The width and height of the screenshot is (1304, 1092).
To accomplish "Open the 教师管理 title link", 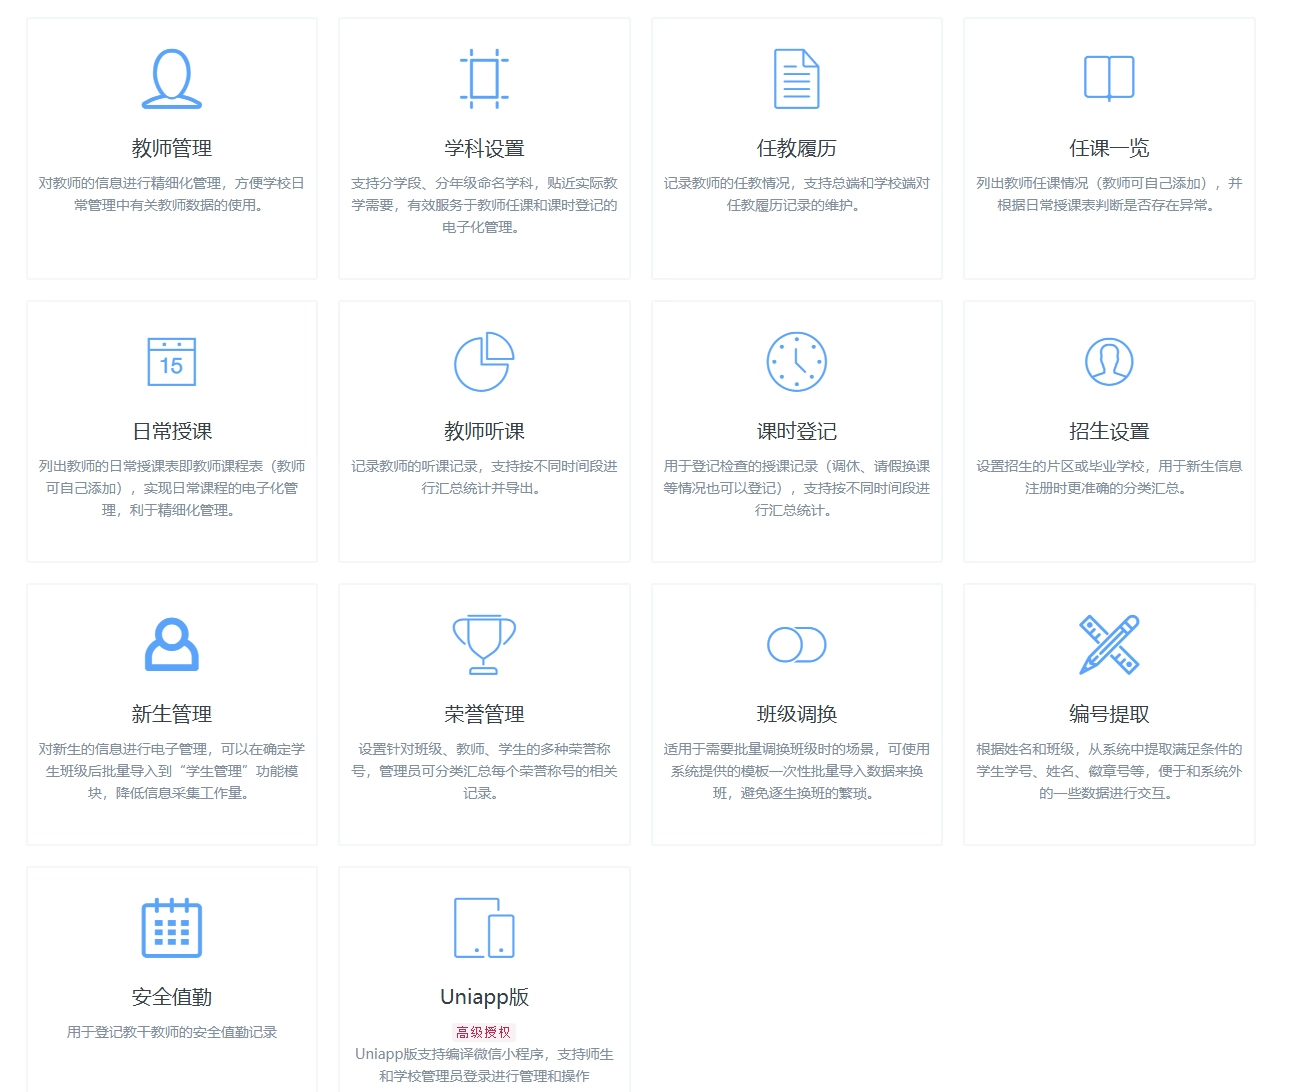I will tap(172, 148).
